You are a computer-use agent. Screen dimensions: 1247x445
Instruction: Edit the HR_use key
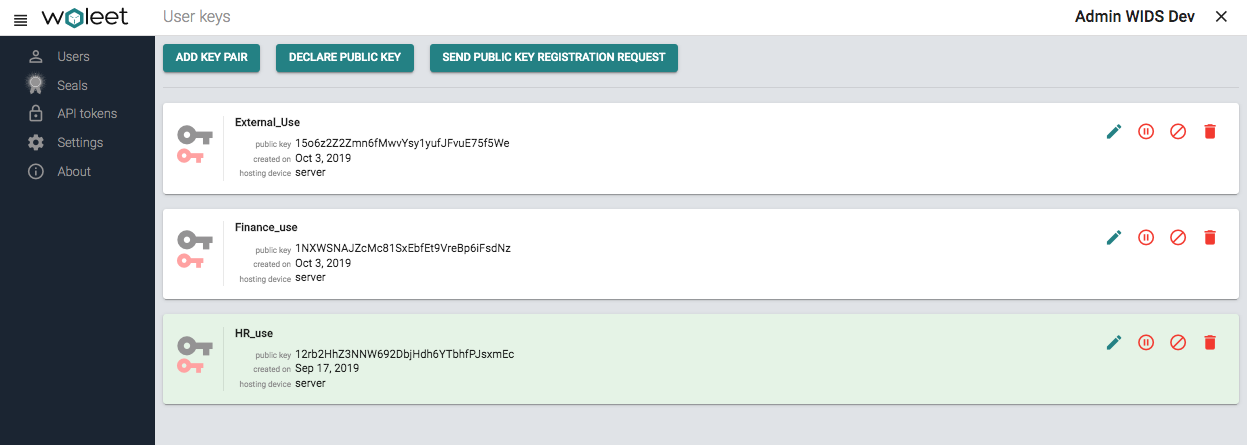(1114, 342)
